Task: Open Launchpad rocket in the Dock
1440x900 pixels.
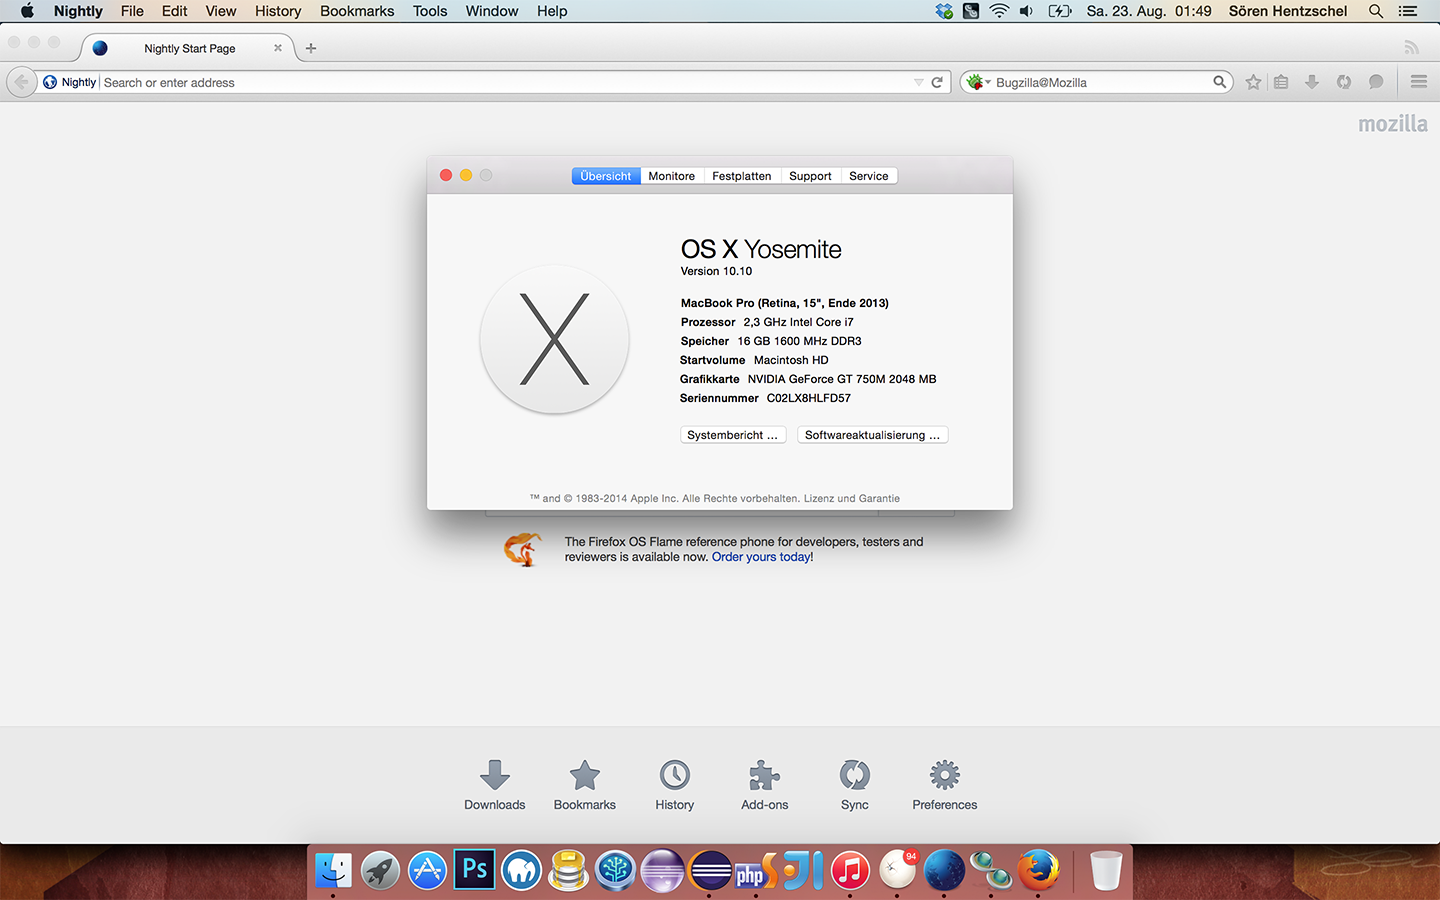Action: 380,870
